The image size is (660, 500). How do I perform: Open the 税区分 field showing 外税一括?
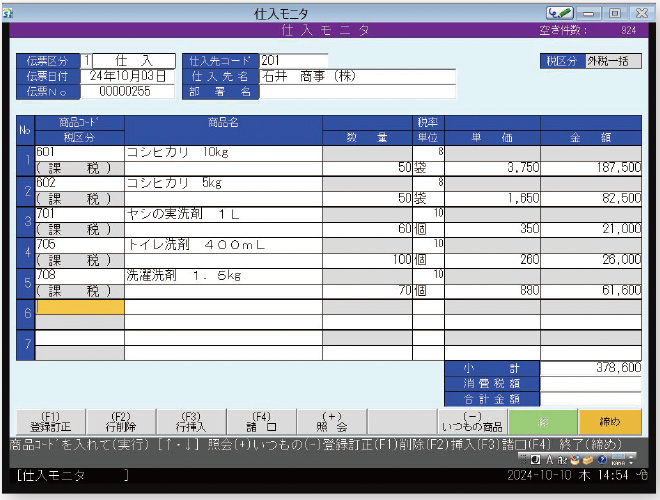click(x=612, y=60)
